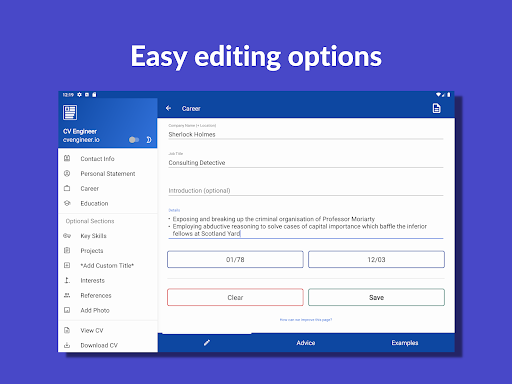Click the Introduction (optional) input field
This screenshot has height=384, width=512.
(306, 191)
